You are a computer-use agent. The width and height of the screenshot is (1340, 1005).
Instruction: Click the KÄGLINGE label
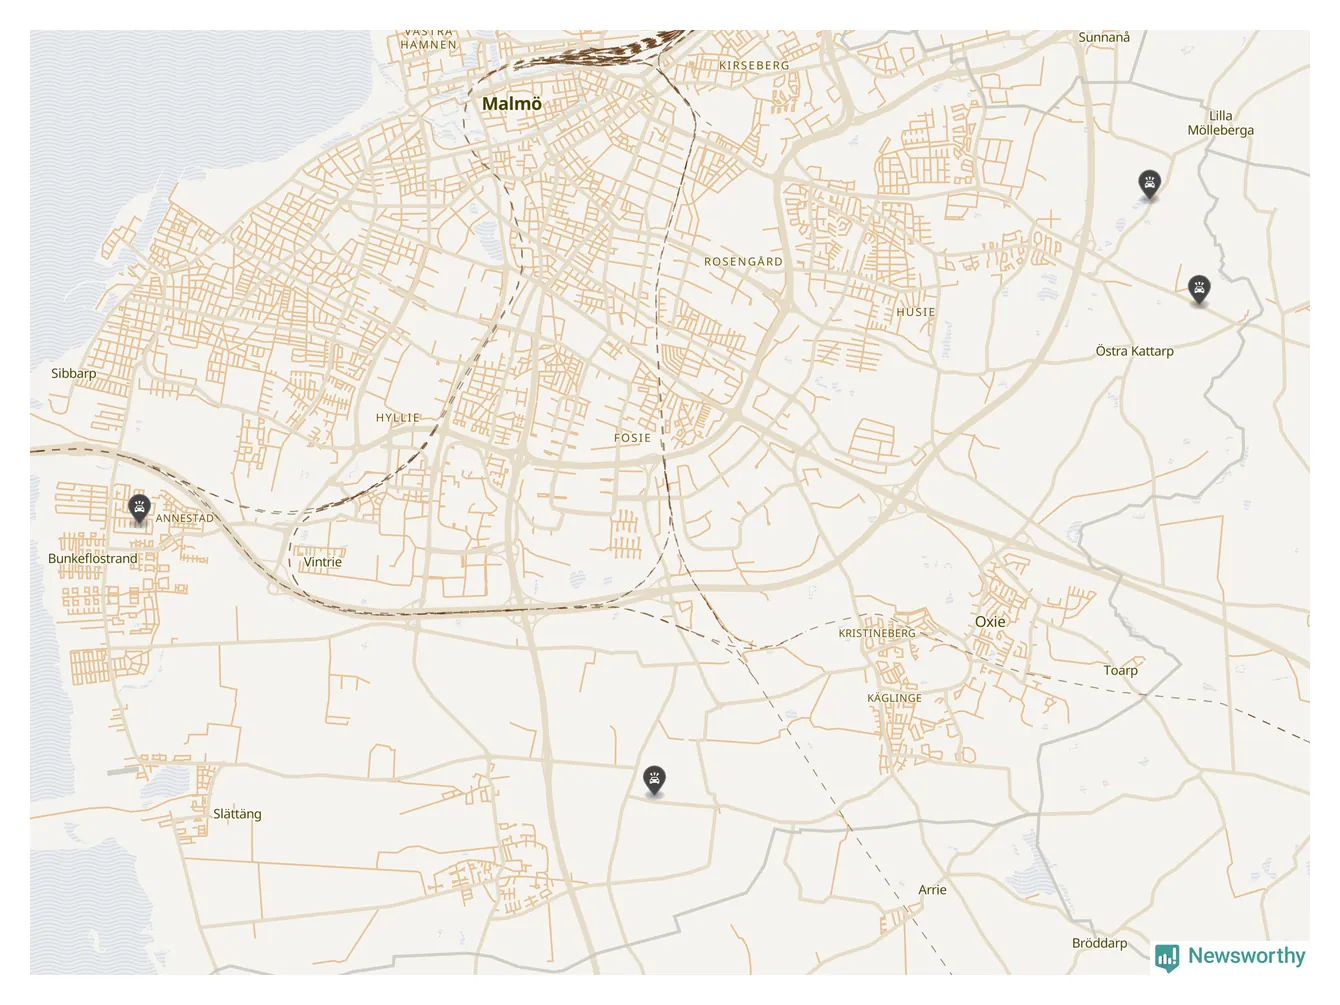click(895, 699)
